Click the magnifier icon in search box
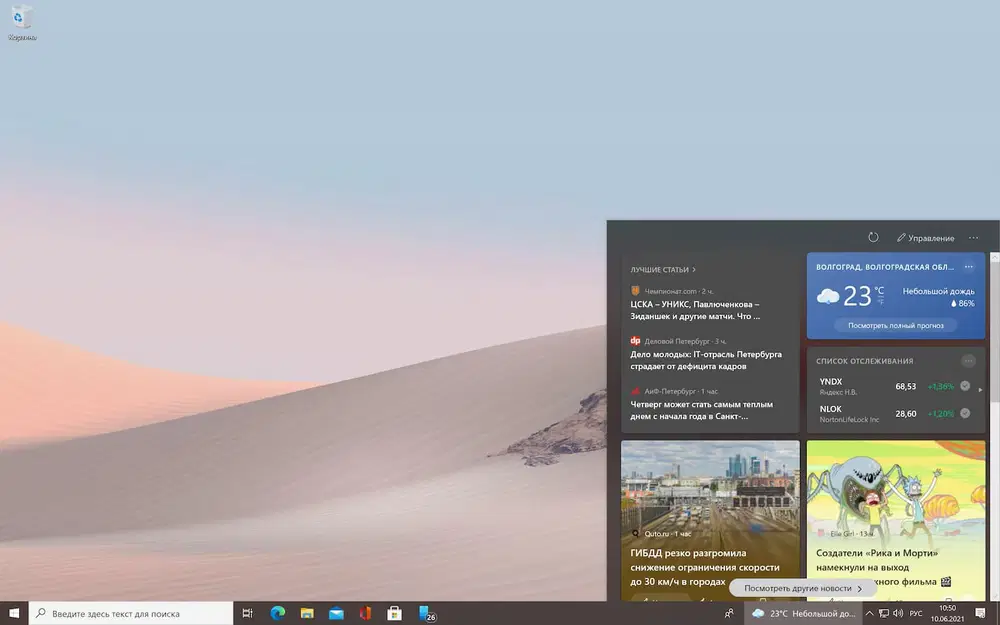 [41, 614]
